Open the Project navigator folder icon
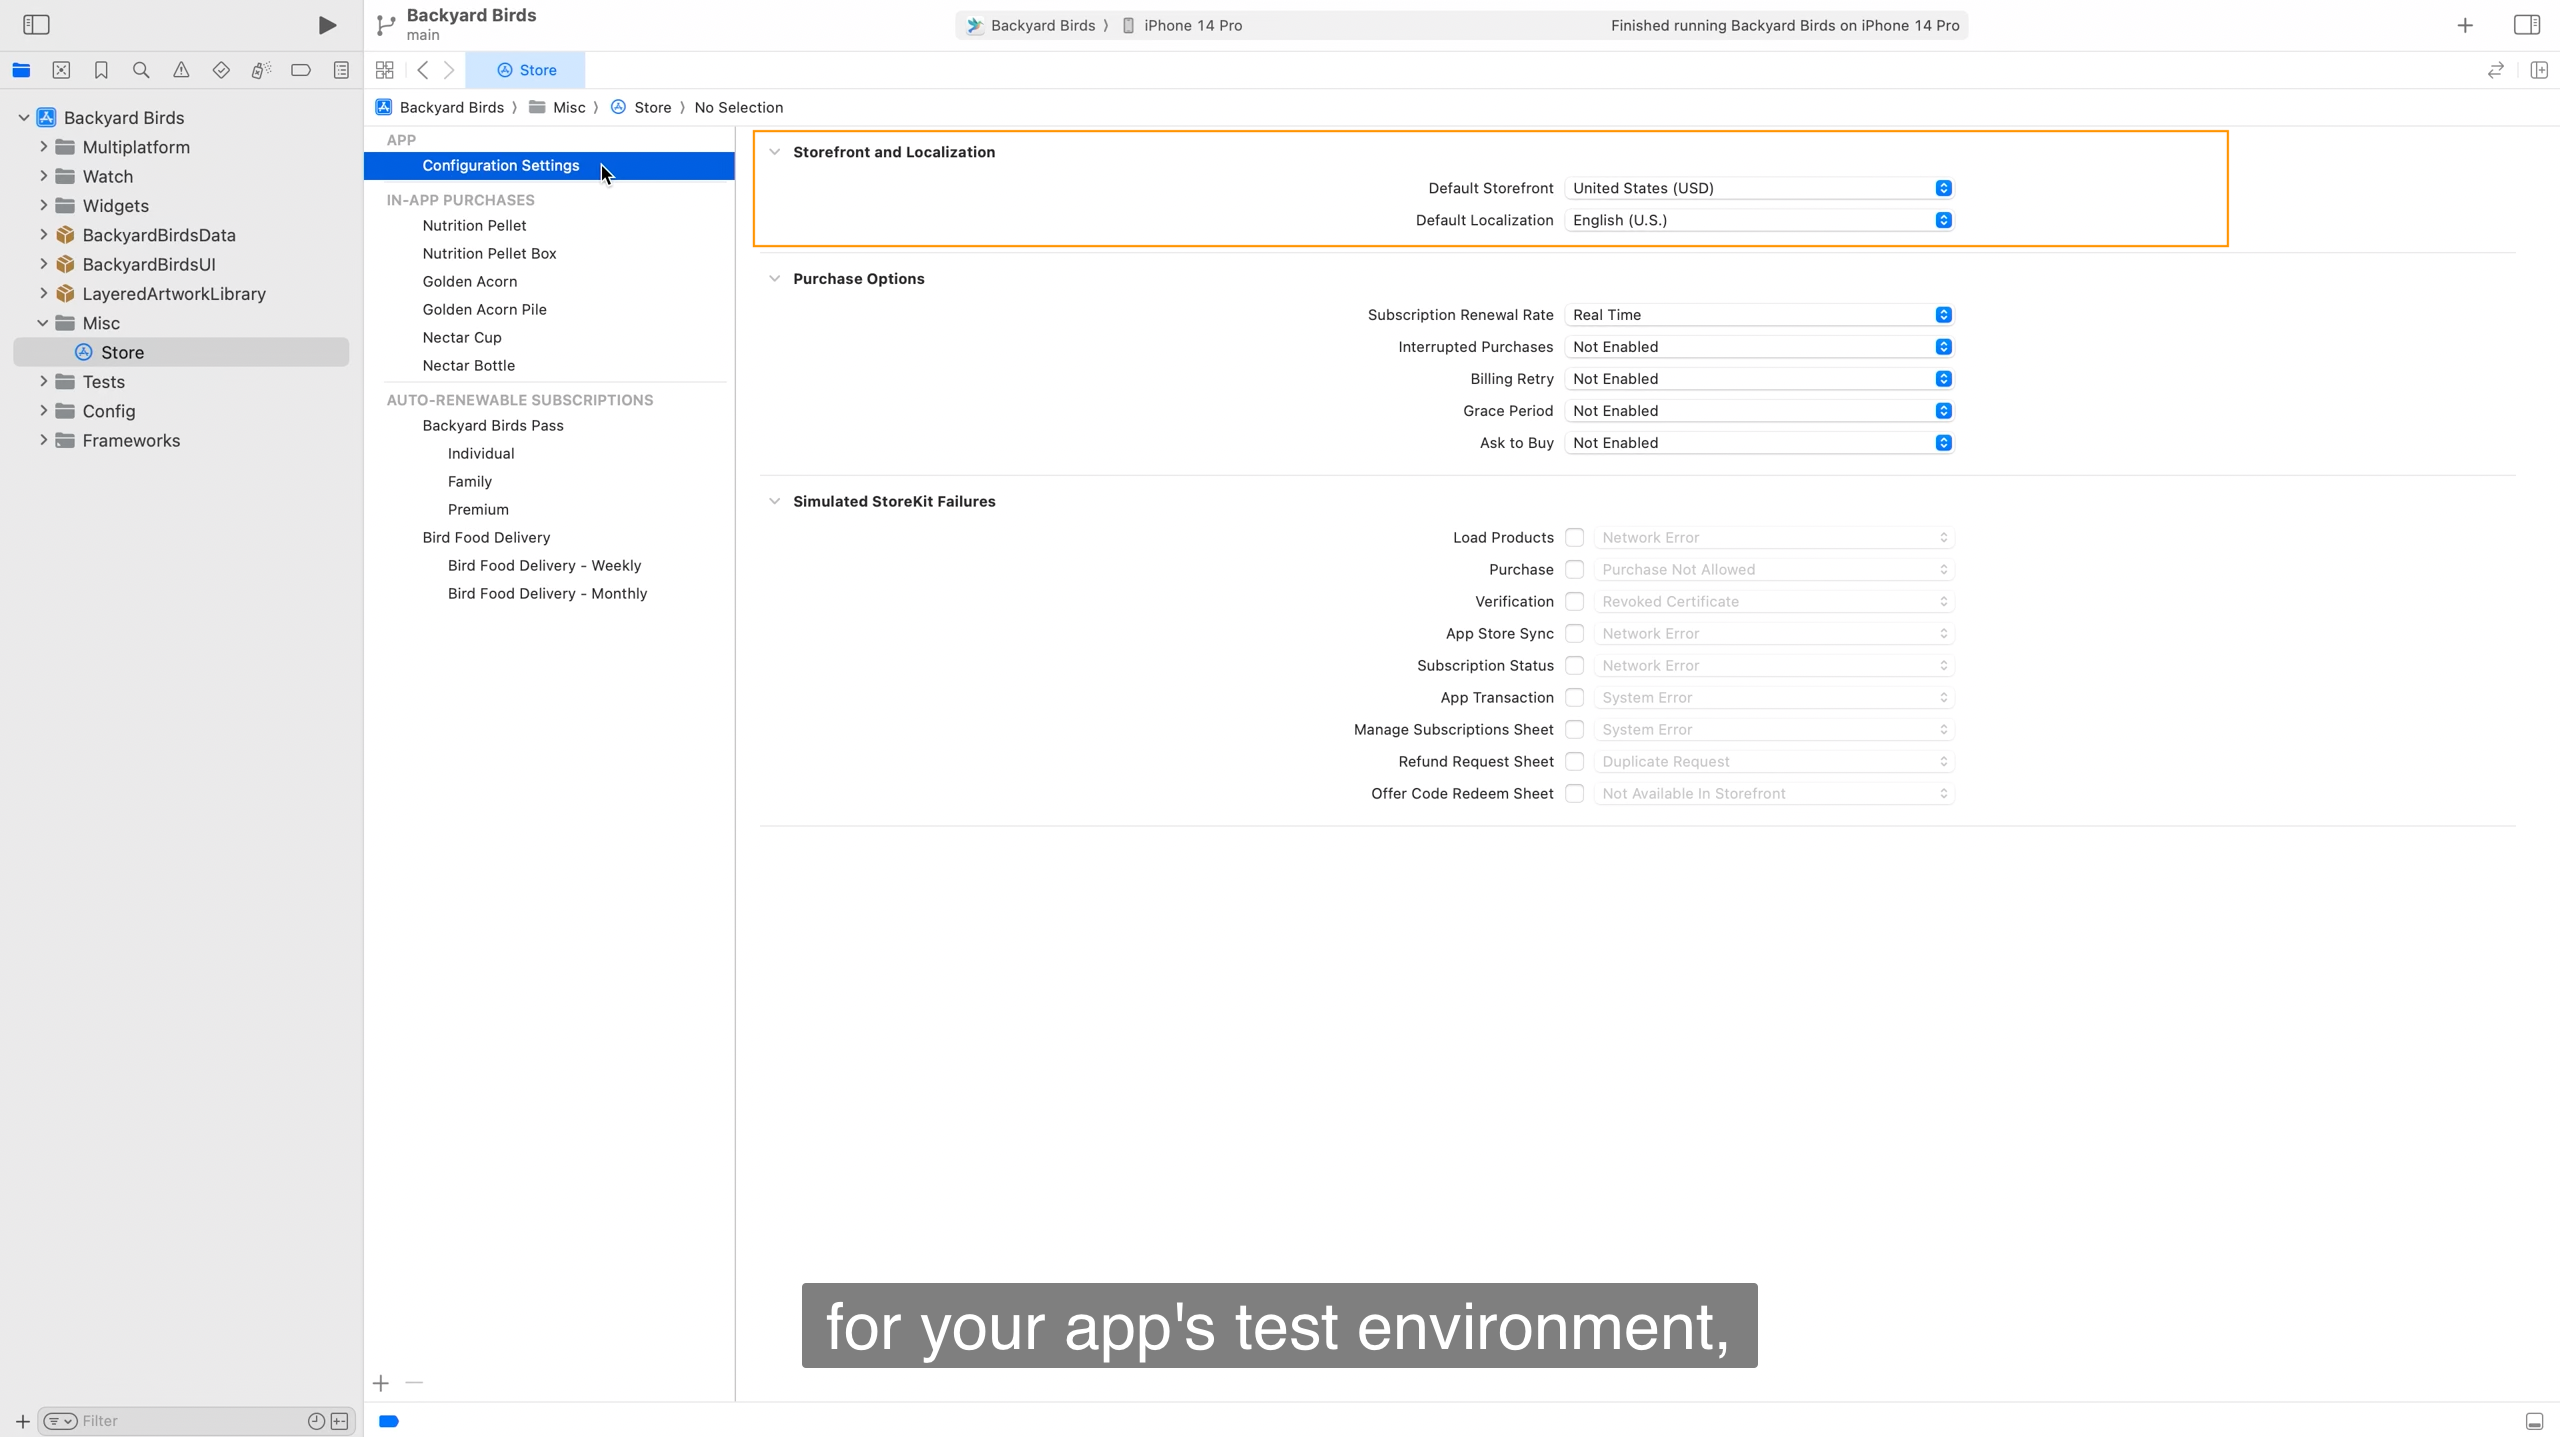 21,70
